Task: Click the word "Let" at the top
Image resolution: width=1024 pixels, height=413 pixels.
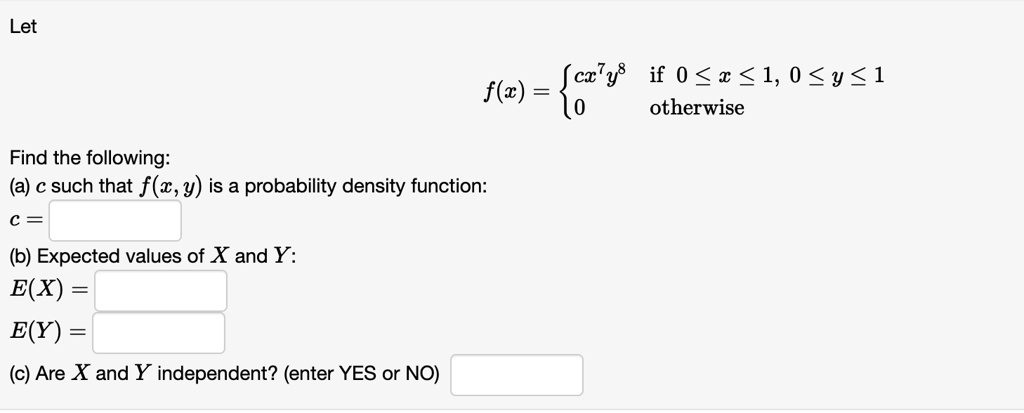Action: point(23,28)
